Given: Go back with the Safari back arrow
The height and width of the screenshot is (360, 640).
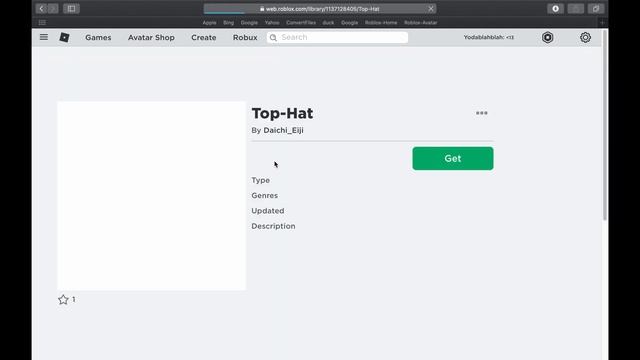Looking at the screenshot, I should click(41, 9).
